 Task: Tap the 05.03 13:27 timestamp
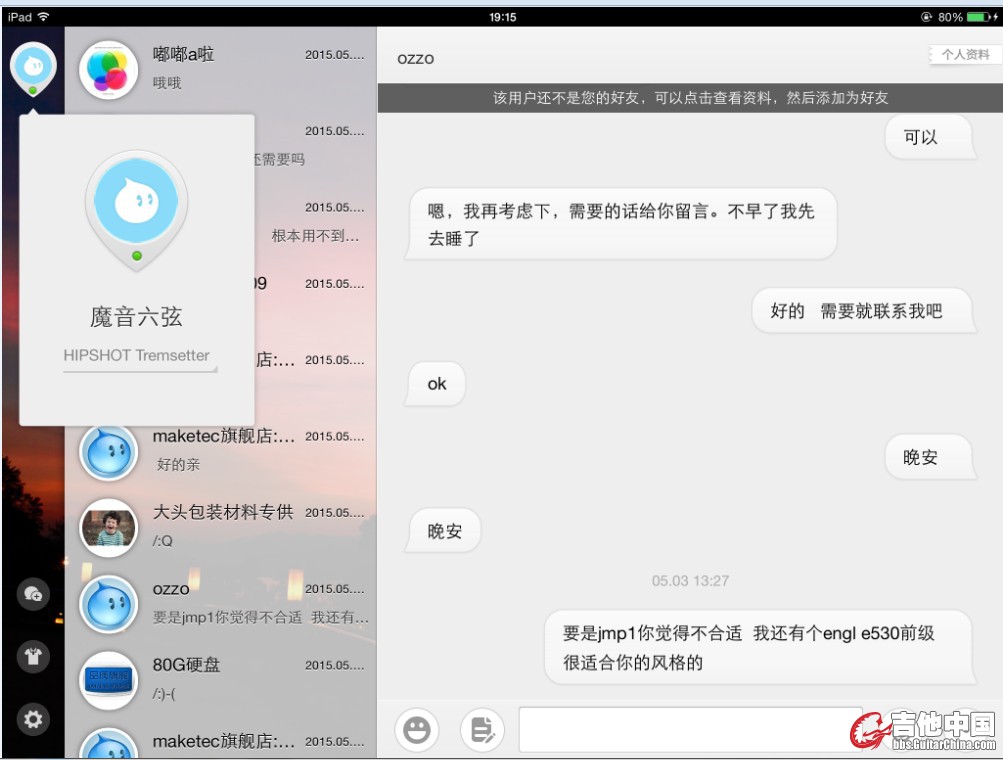click(x=690, y=581)
